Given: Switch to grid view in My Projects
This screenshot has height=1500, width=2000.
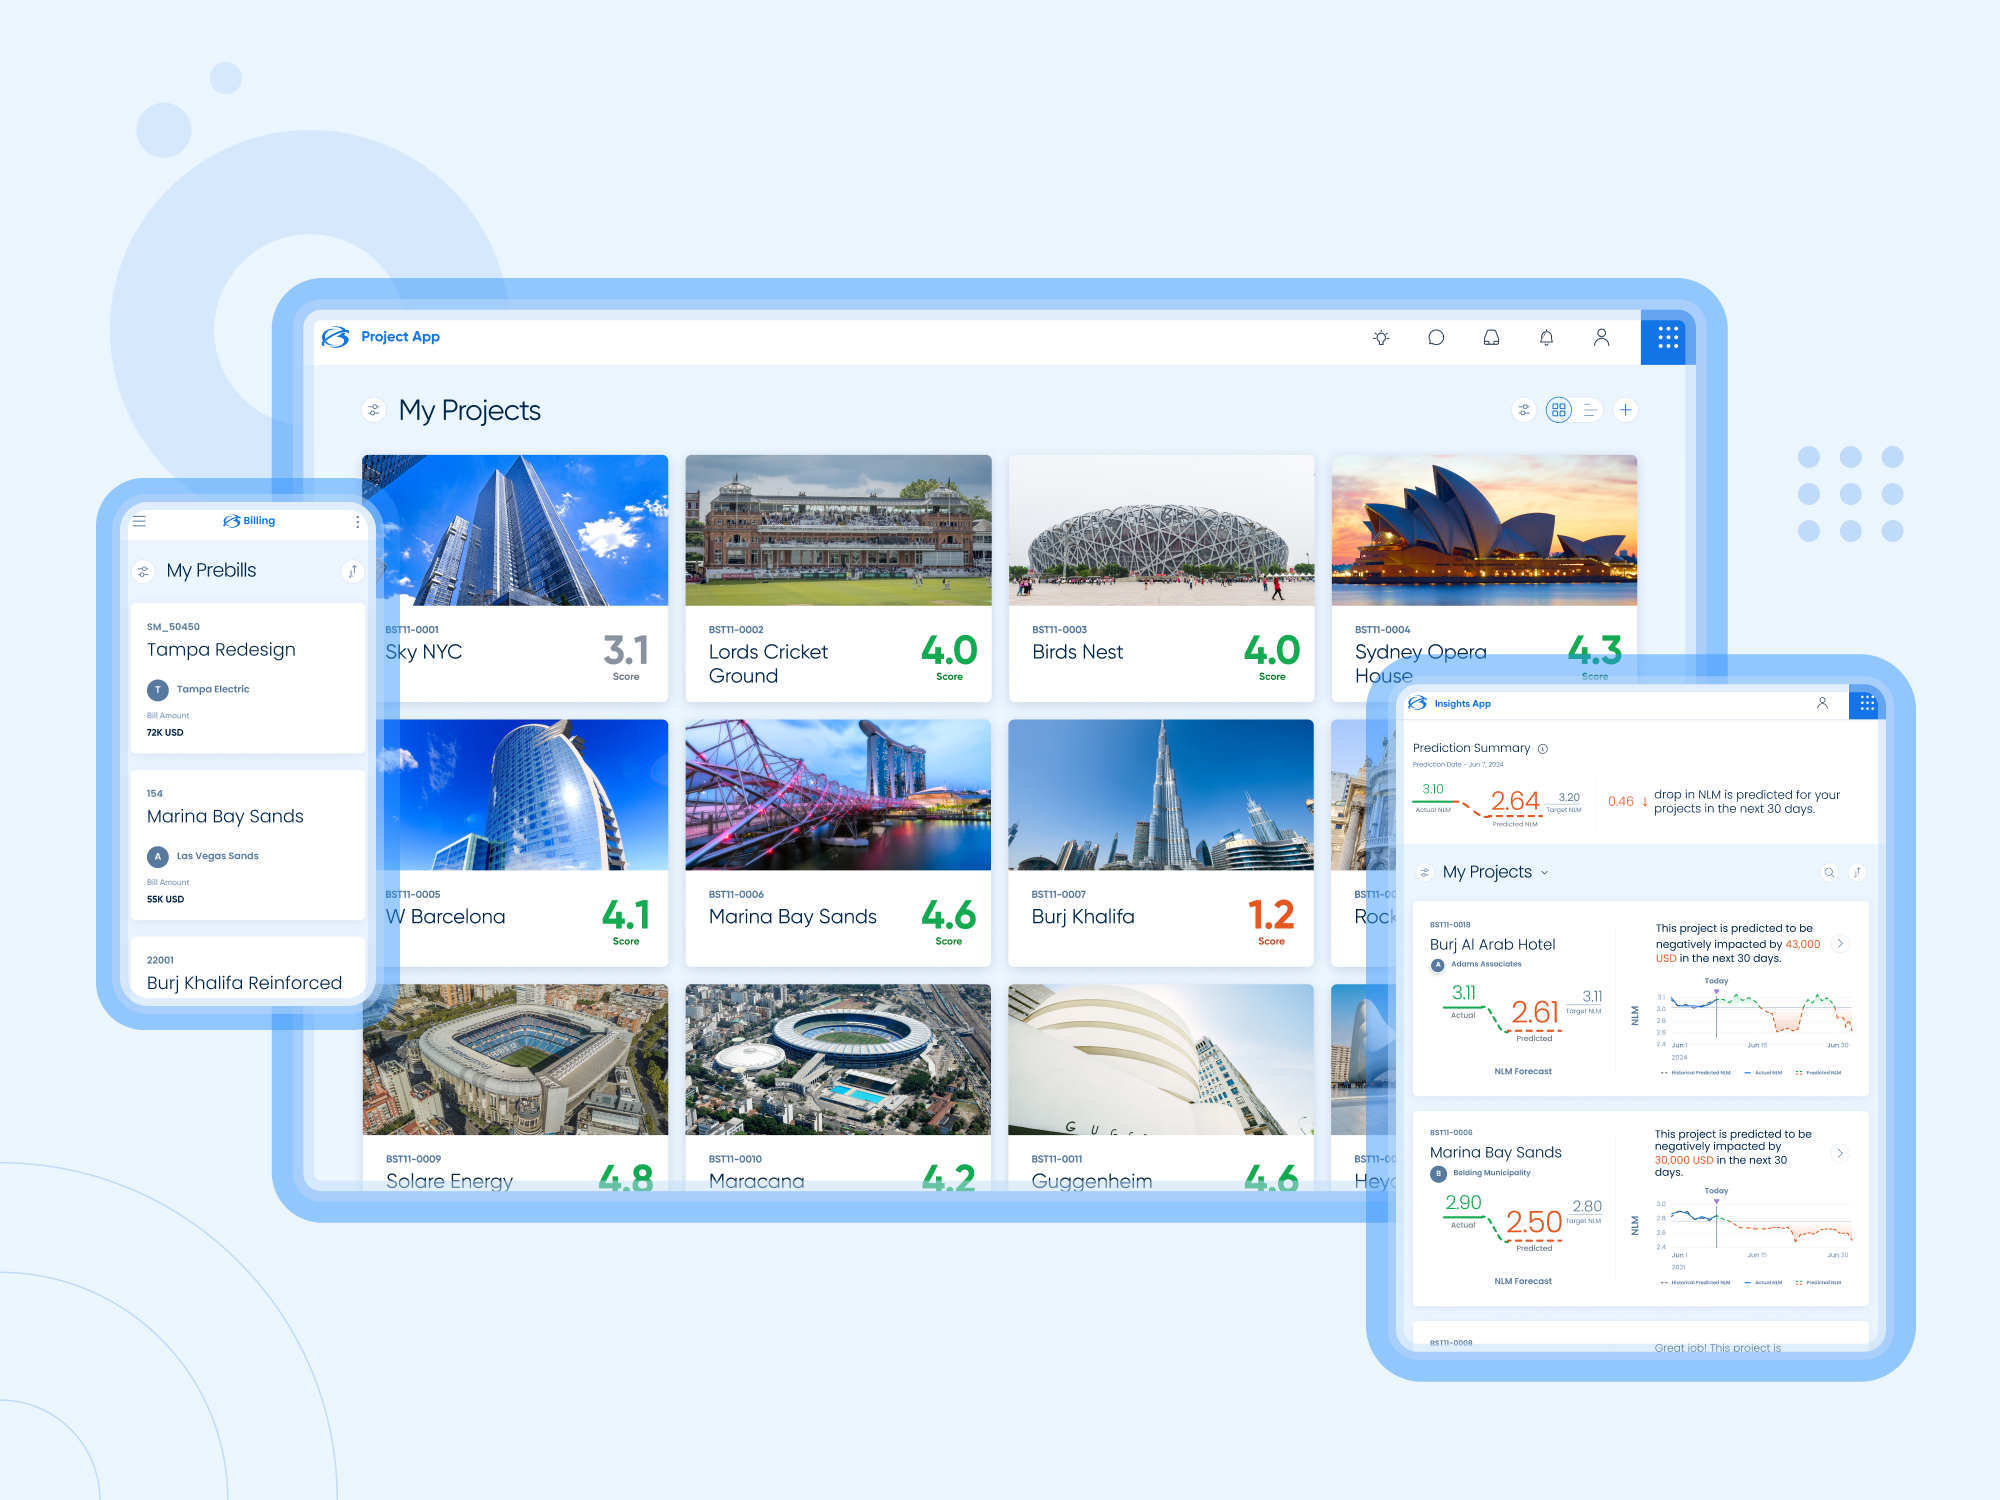Looking at the screenshot, I should click(1559, 410).
